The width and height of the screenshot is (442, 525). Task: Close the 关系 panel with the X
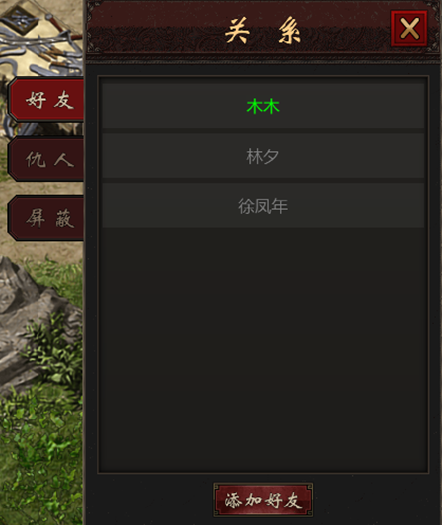[x=409, y=28]
